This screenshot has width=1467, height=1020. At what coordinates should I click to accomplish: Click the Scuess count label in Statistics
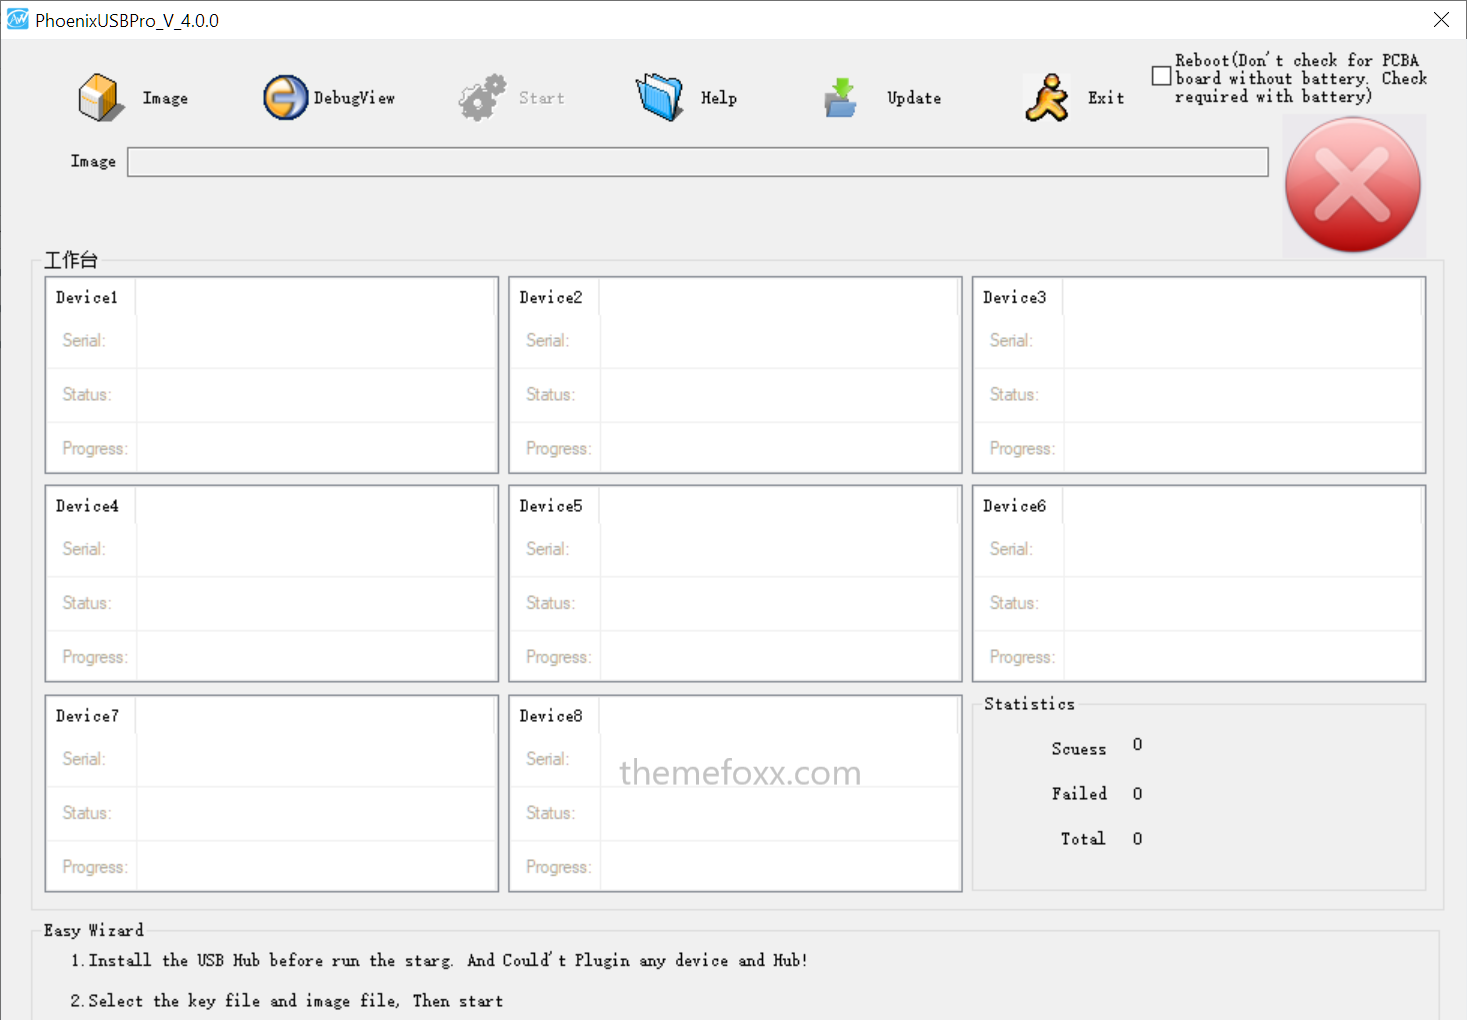point(1079,749)
